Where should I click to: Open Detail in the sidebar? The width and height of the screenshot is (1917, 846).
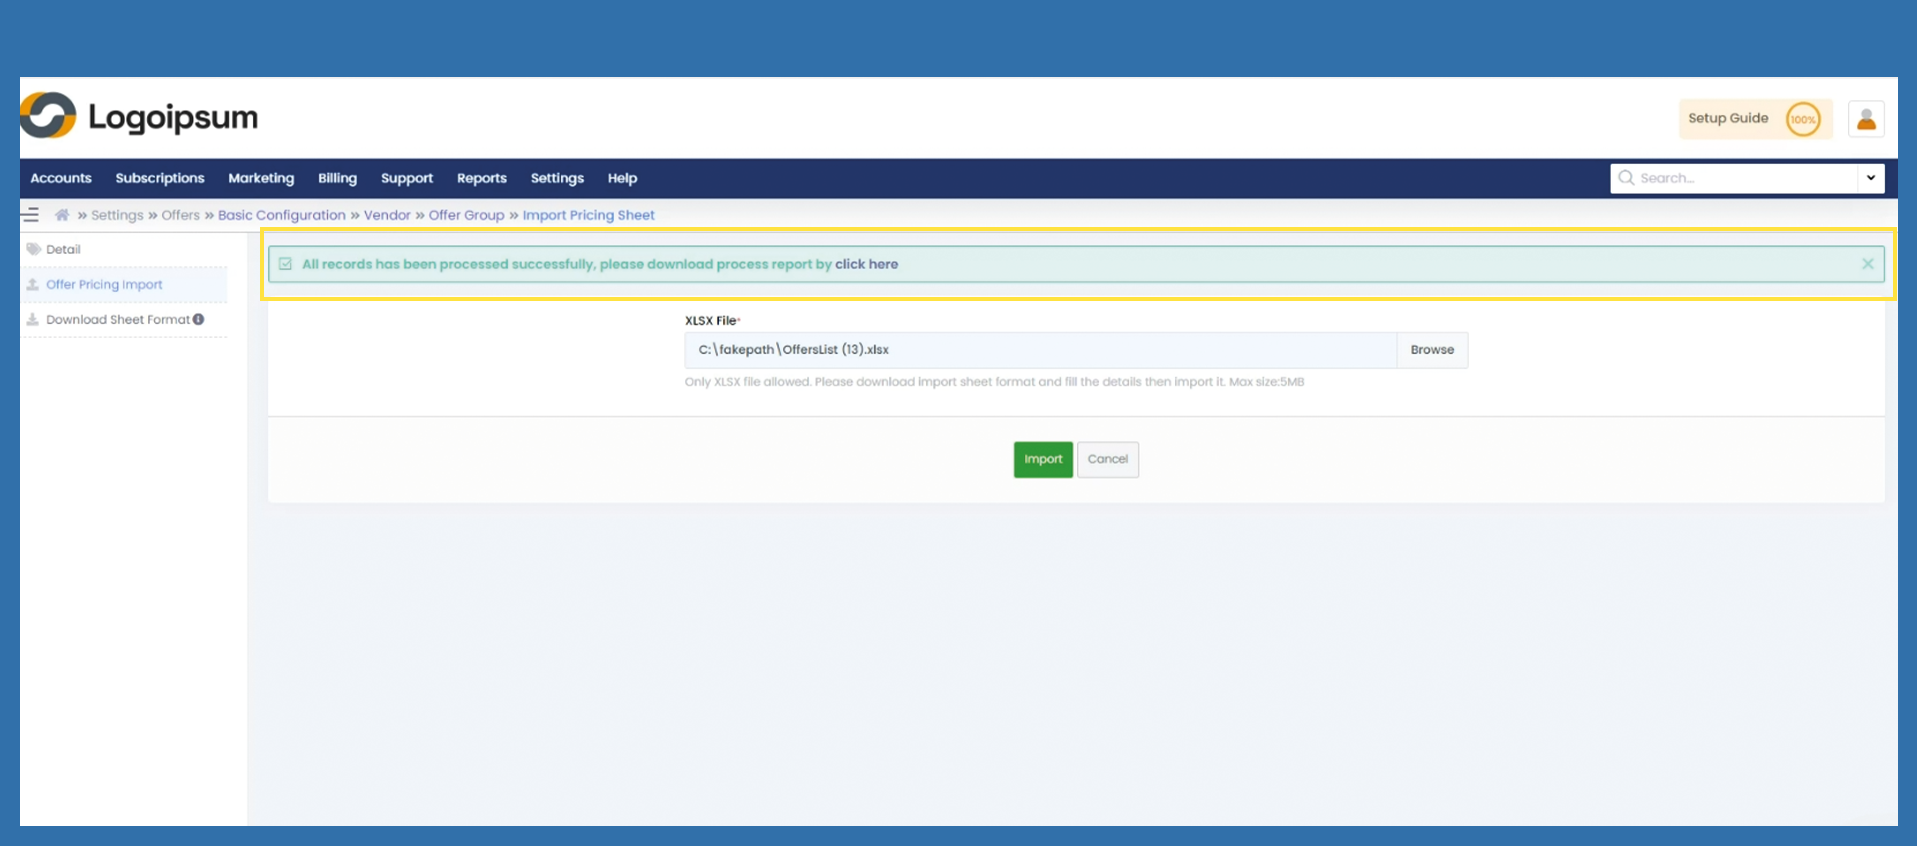tap(63, 250)
